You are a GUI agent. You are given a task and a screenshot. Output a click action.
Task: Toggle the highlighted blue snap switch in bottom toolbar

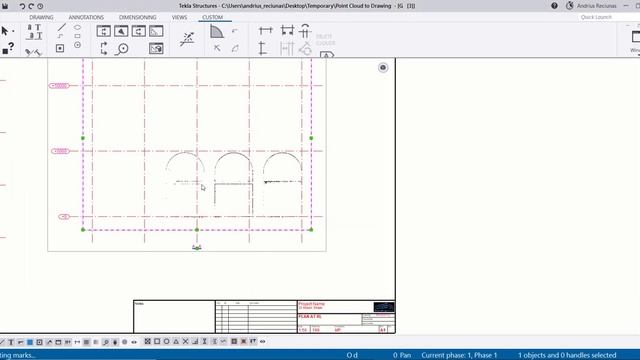click(x=30, y=342)
